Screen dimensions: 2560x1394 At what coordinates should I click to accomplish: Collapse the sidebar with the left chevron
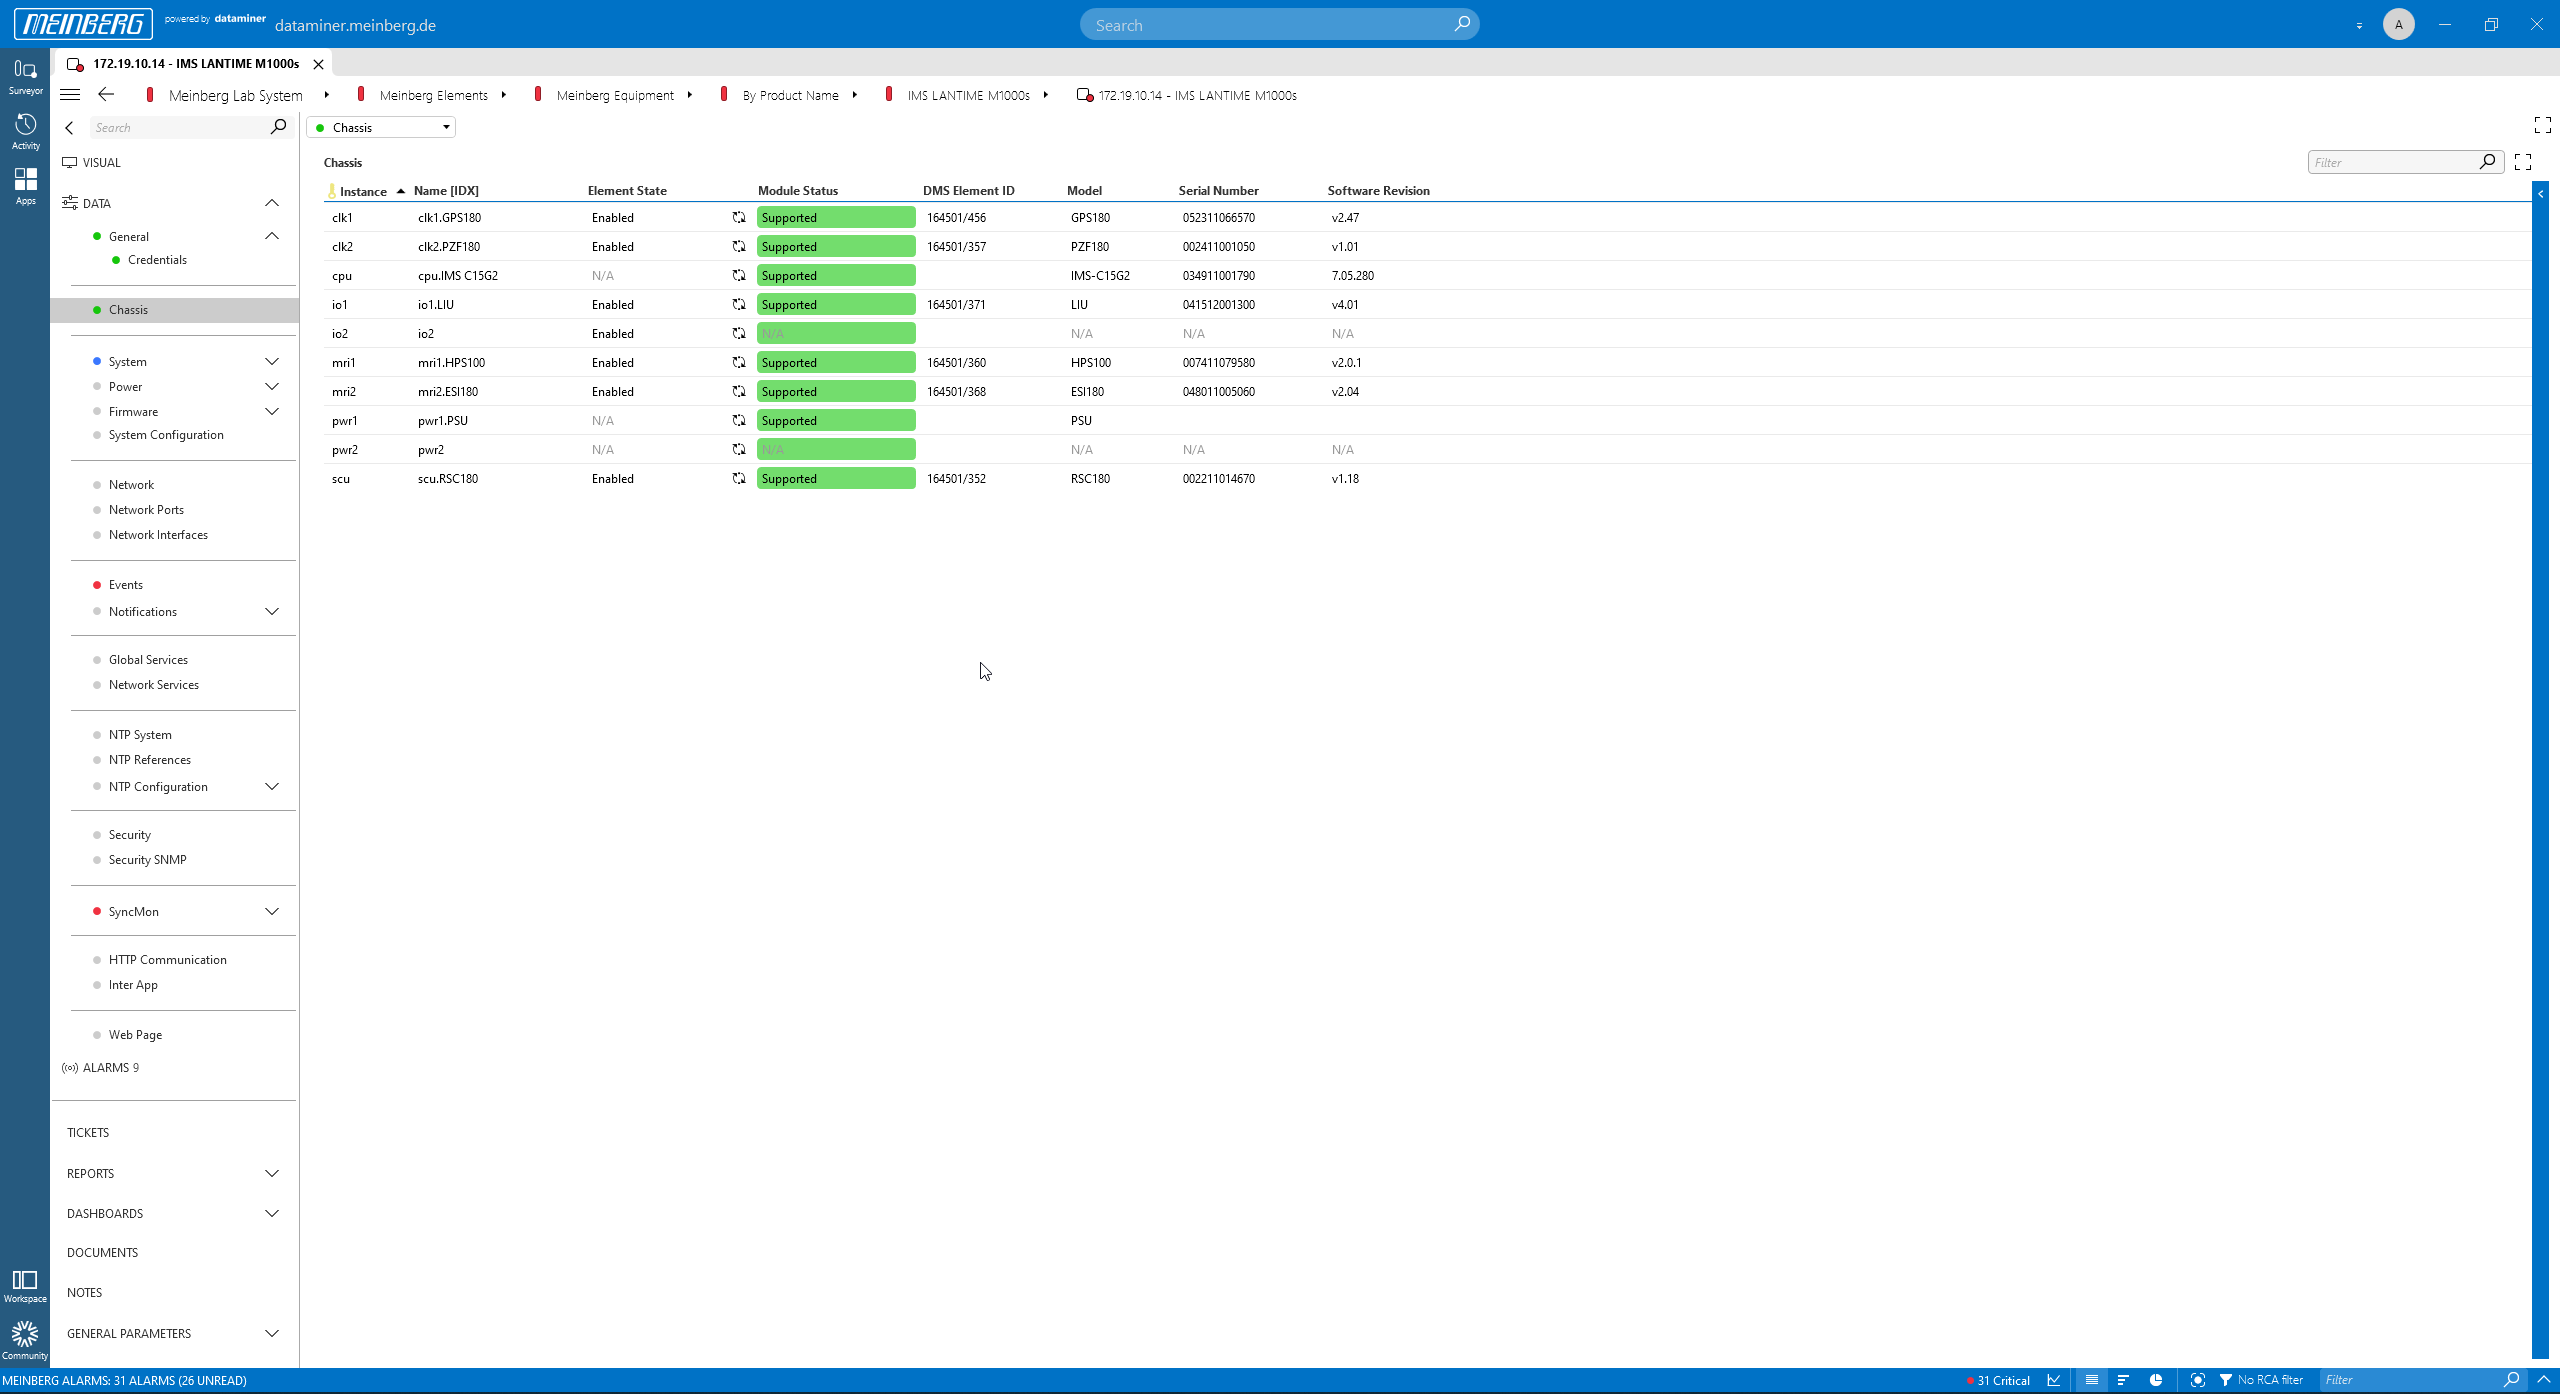[69, 128]
